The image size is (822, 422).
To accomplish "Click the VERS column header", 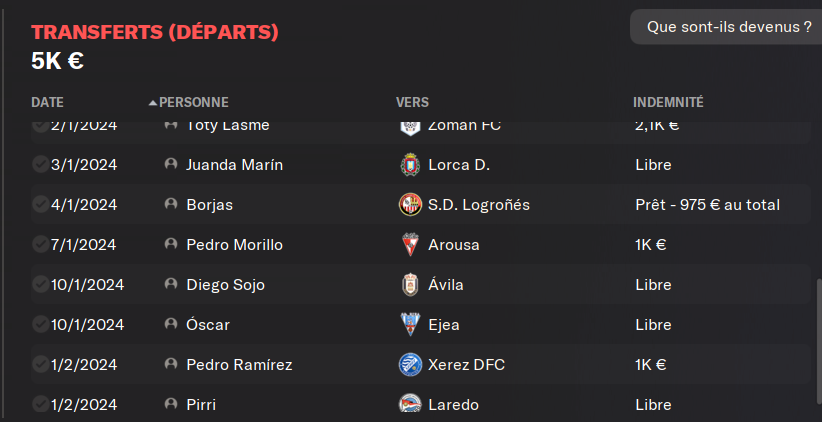I will coord(412,102).
